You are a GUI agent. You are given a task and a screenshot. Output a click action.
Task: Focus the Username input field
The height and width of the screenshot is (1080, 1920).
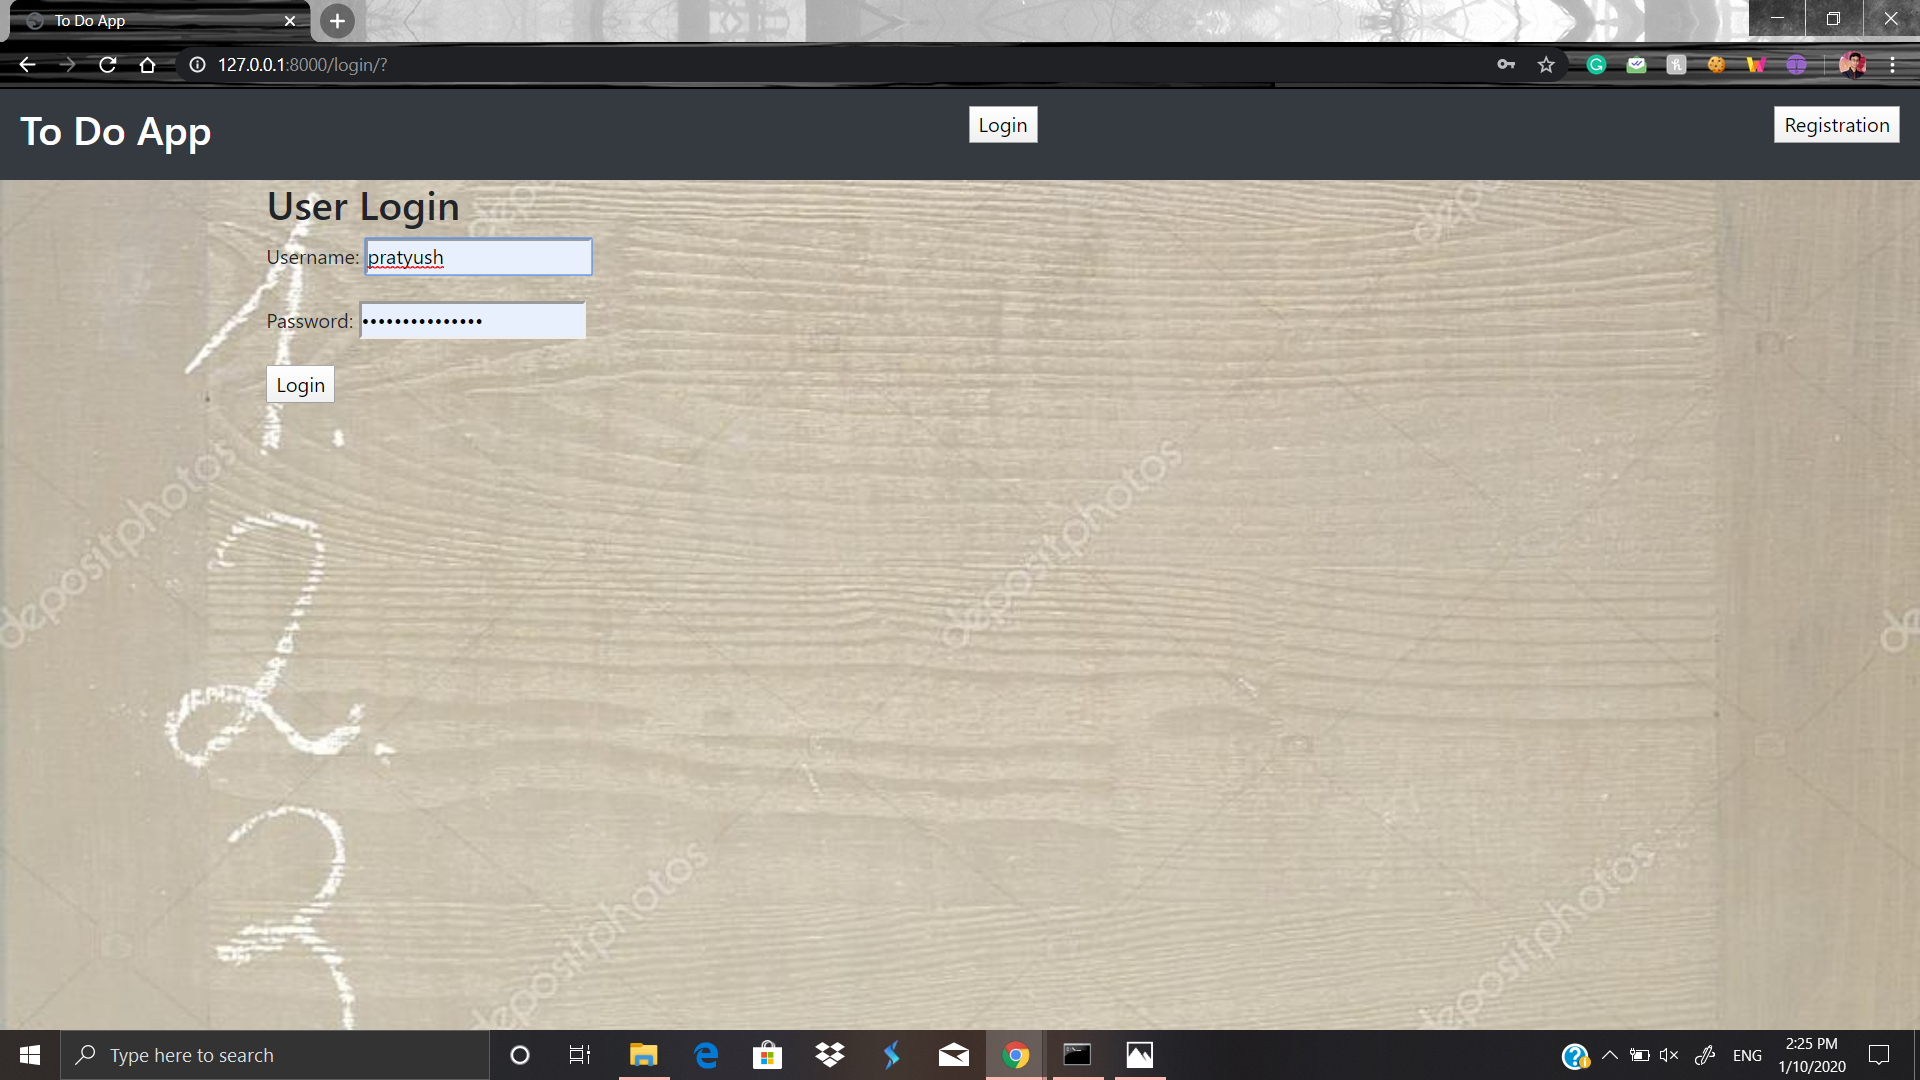(x=478, y=257)
